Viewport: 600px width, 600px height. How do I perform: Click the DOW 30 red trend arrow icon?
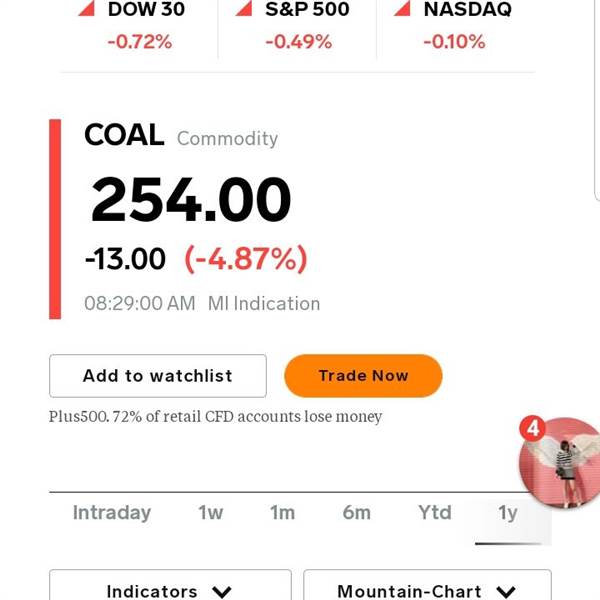87,8
